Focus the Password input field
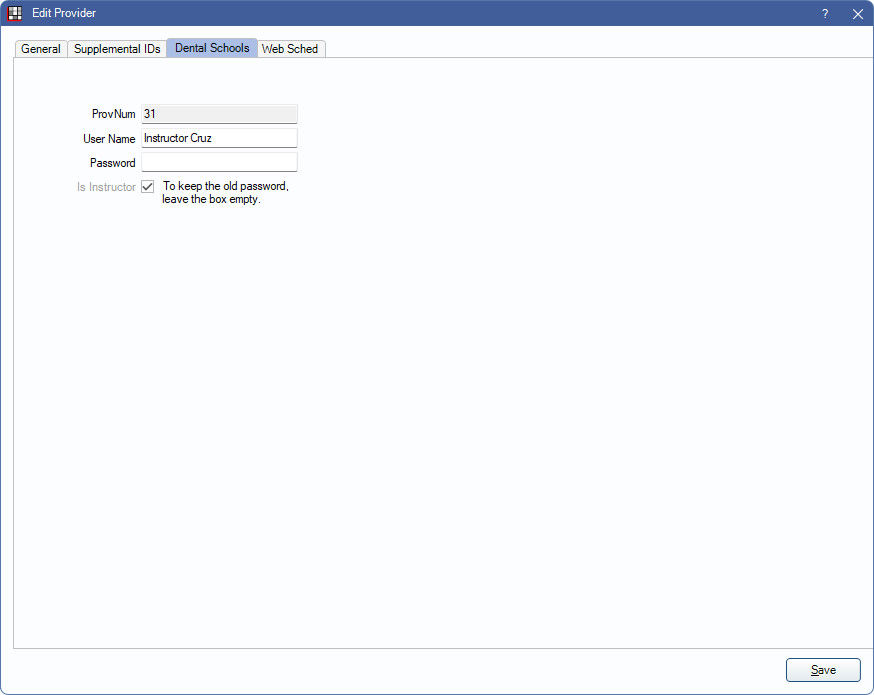This screenshot has height=695, width=874. [x=219, y=162]
